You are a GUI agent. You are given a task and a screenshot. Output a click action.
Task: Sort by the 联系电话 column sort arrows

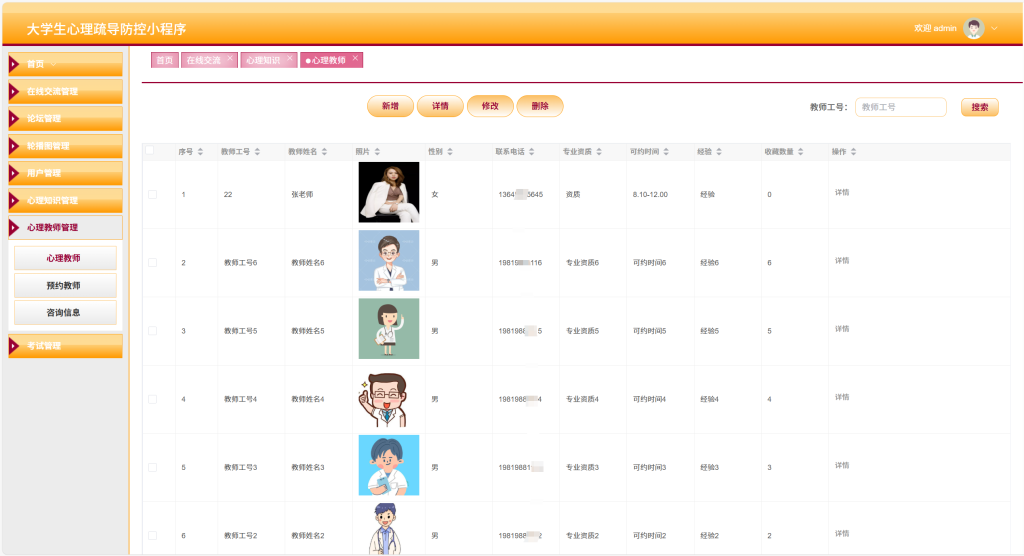(x=532, y=152)
